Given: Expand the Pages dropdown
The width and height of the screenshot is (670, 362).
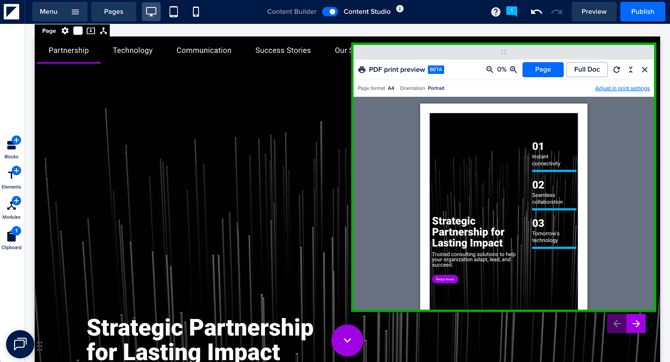Looking at the screenshot, I should [113, 12].
